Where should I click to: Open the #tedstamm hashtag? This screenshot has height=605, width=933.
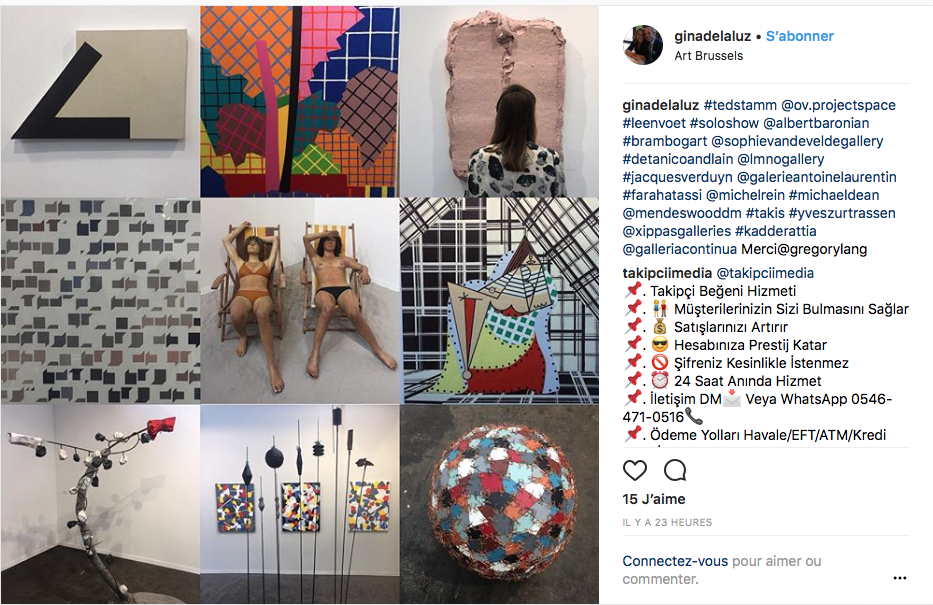740,105
